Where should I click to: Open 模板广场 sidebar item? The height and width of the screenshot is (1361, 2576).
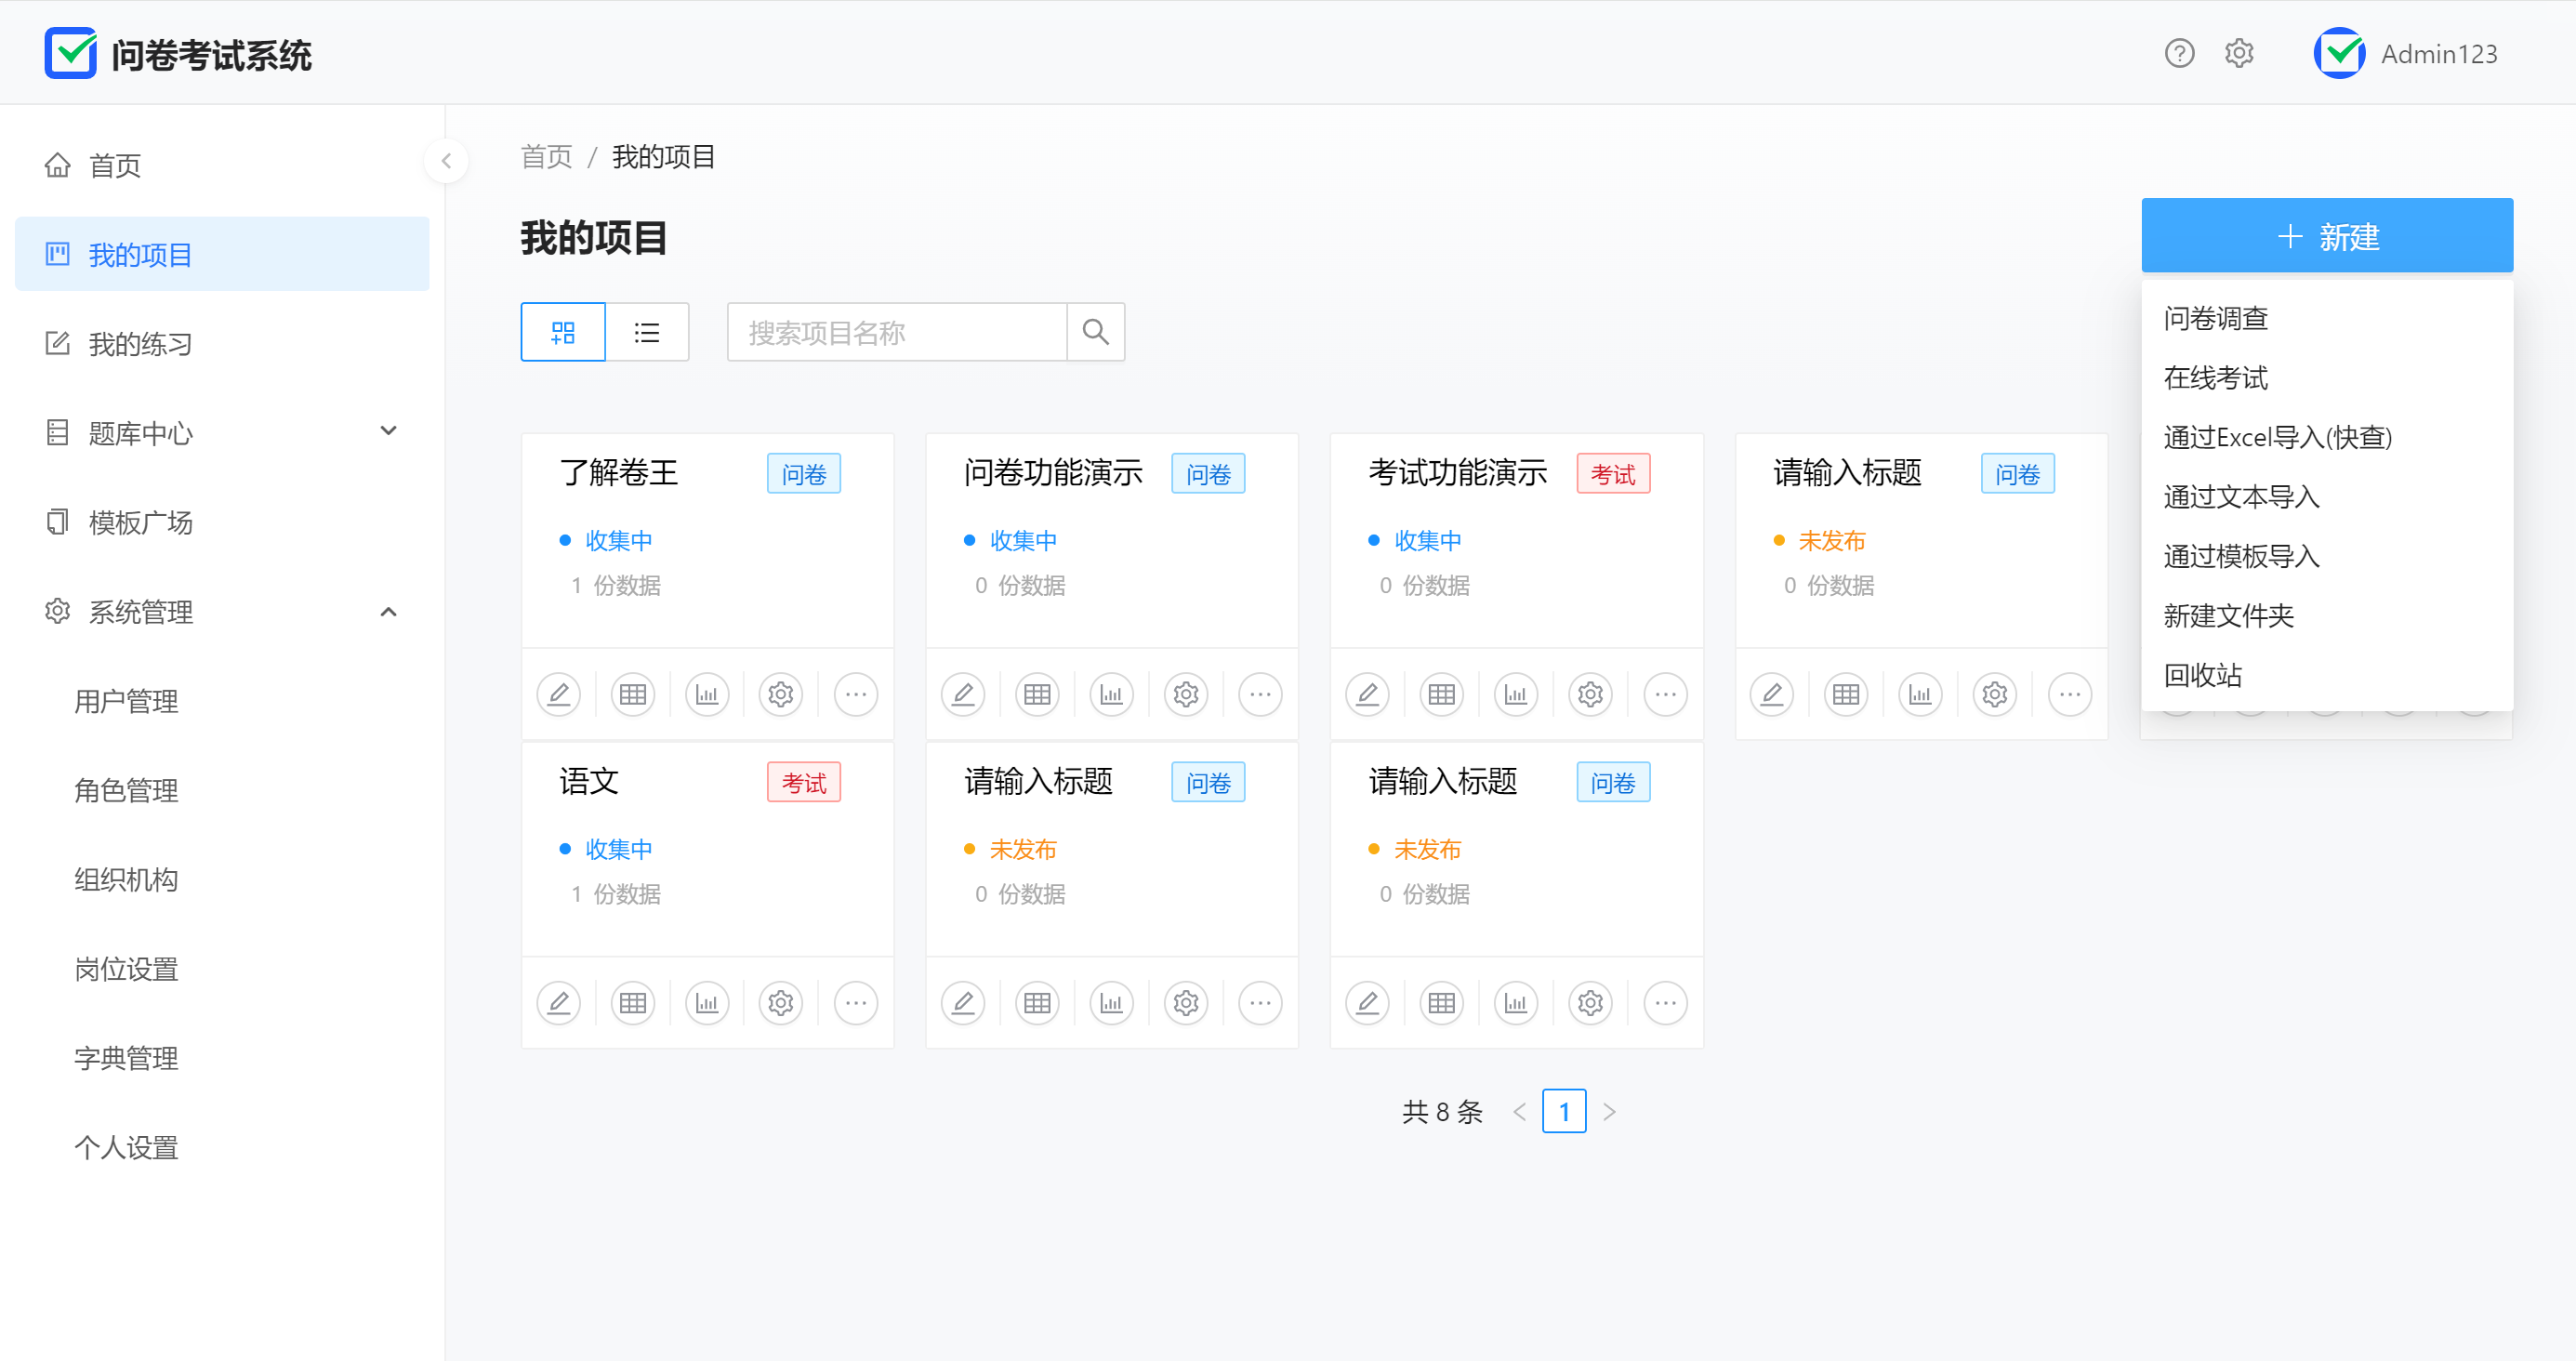(222, 522)
